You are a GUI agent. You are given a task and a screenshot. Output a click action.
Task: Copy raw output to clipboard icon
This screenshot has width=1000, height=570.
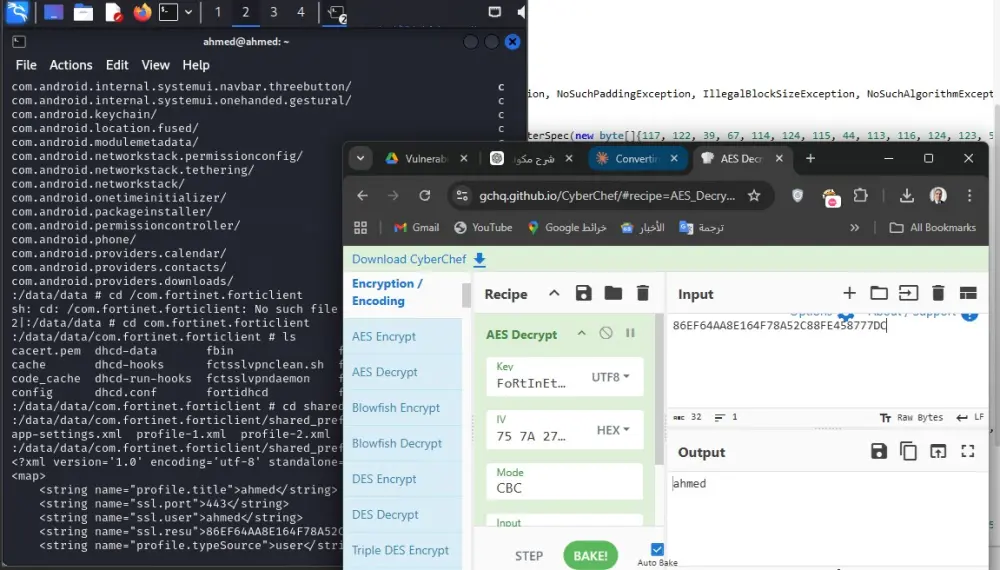click(x=908, y=451)
